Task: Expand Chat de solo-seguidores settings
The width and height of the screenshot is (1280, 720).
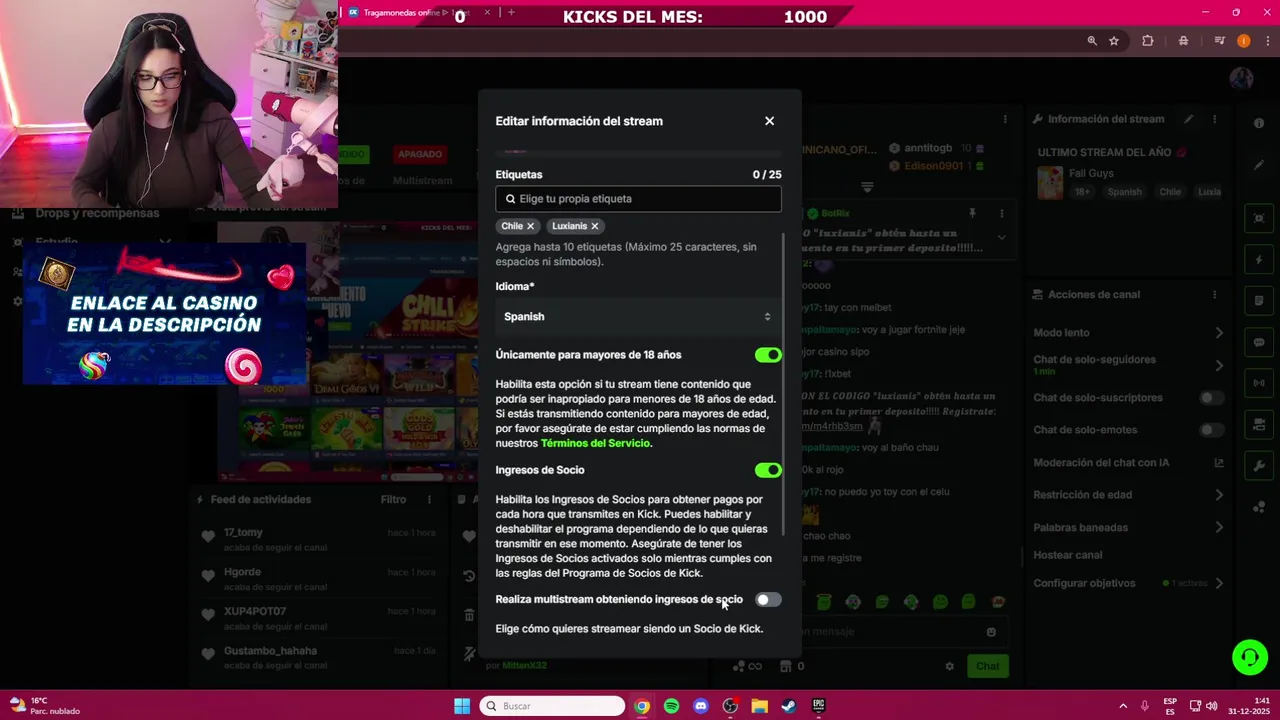Action: [x=1219, y=365]
